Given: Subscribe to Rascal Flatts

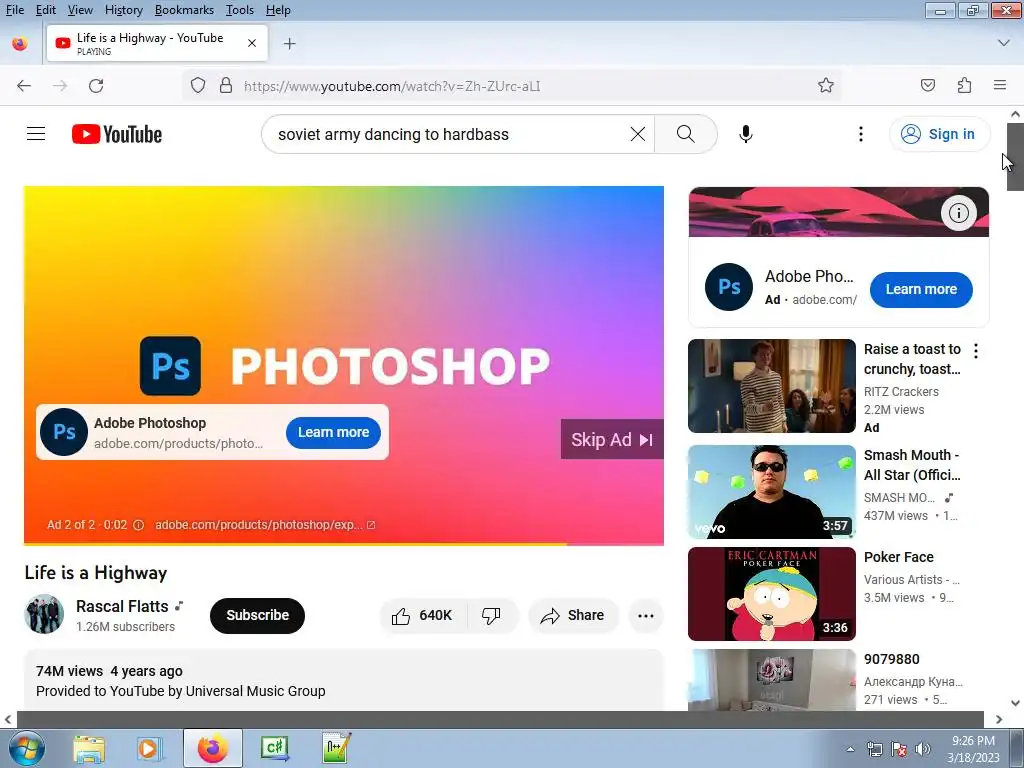Looking at the screenshot, I should 257,615.
